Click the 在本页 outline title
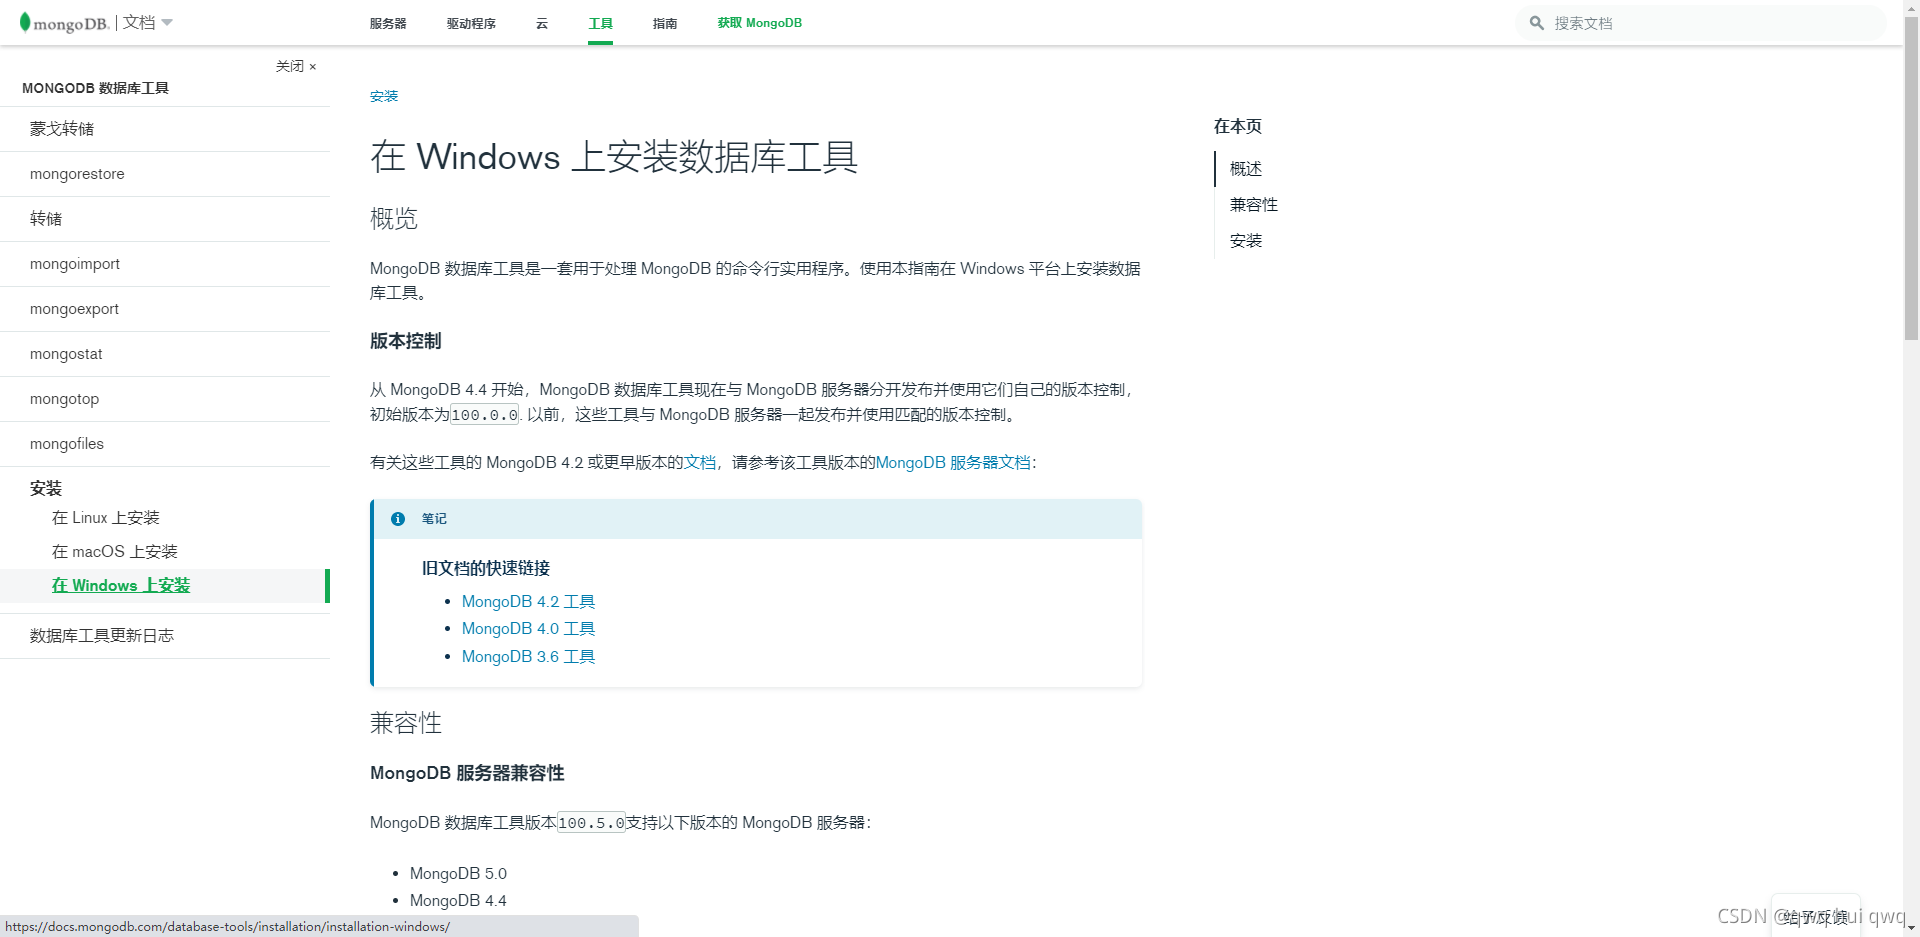1920x937 pixels. point(1238,126)
